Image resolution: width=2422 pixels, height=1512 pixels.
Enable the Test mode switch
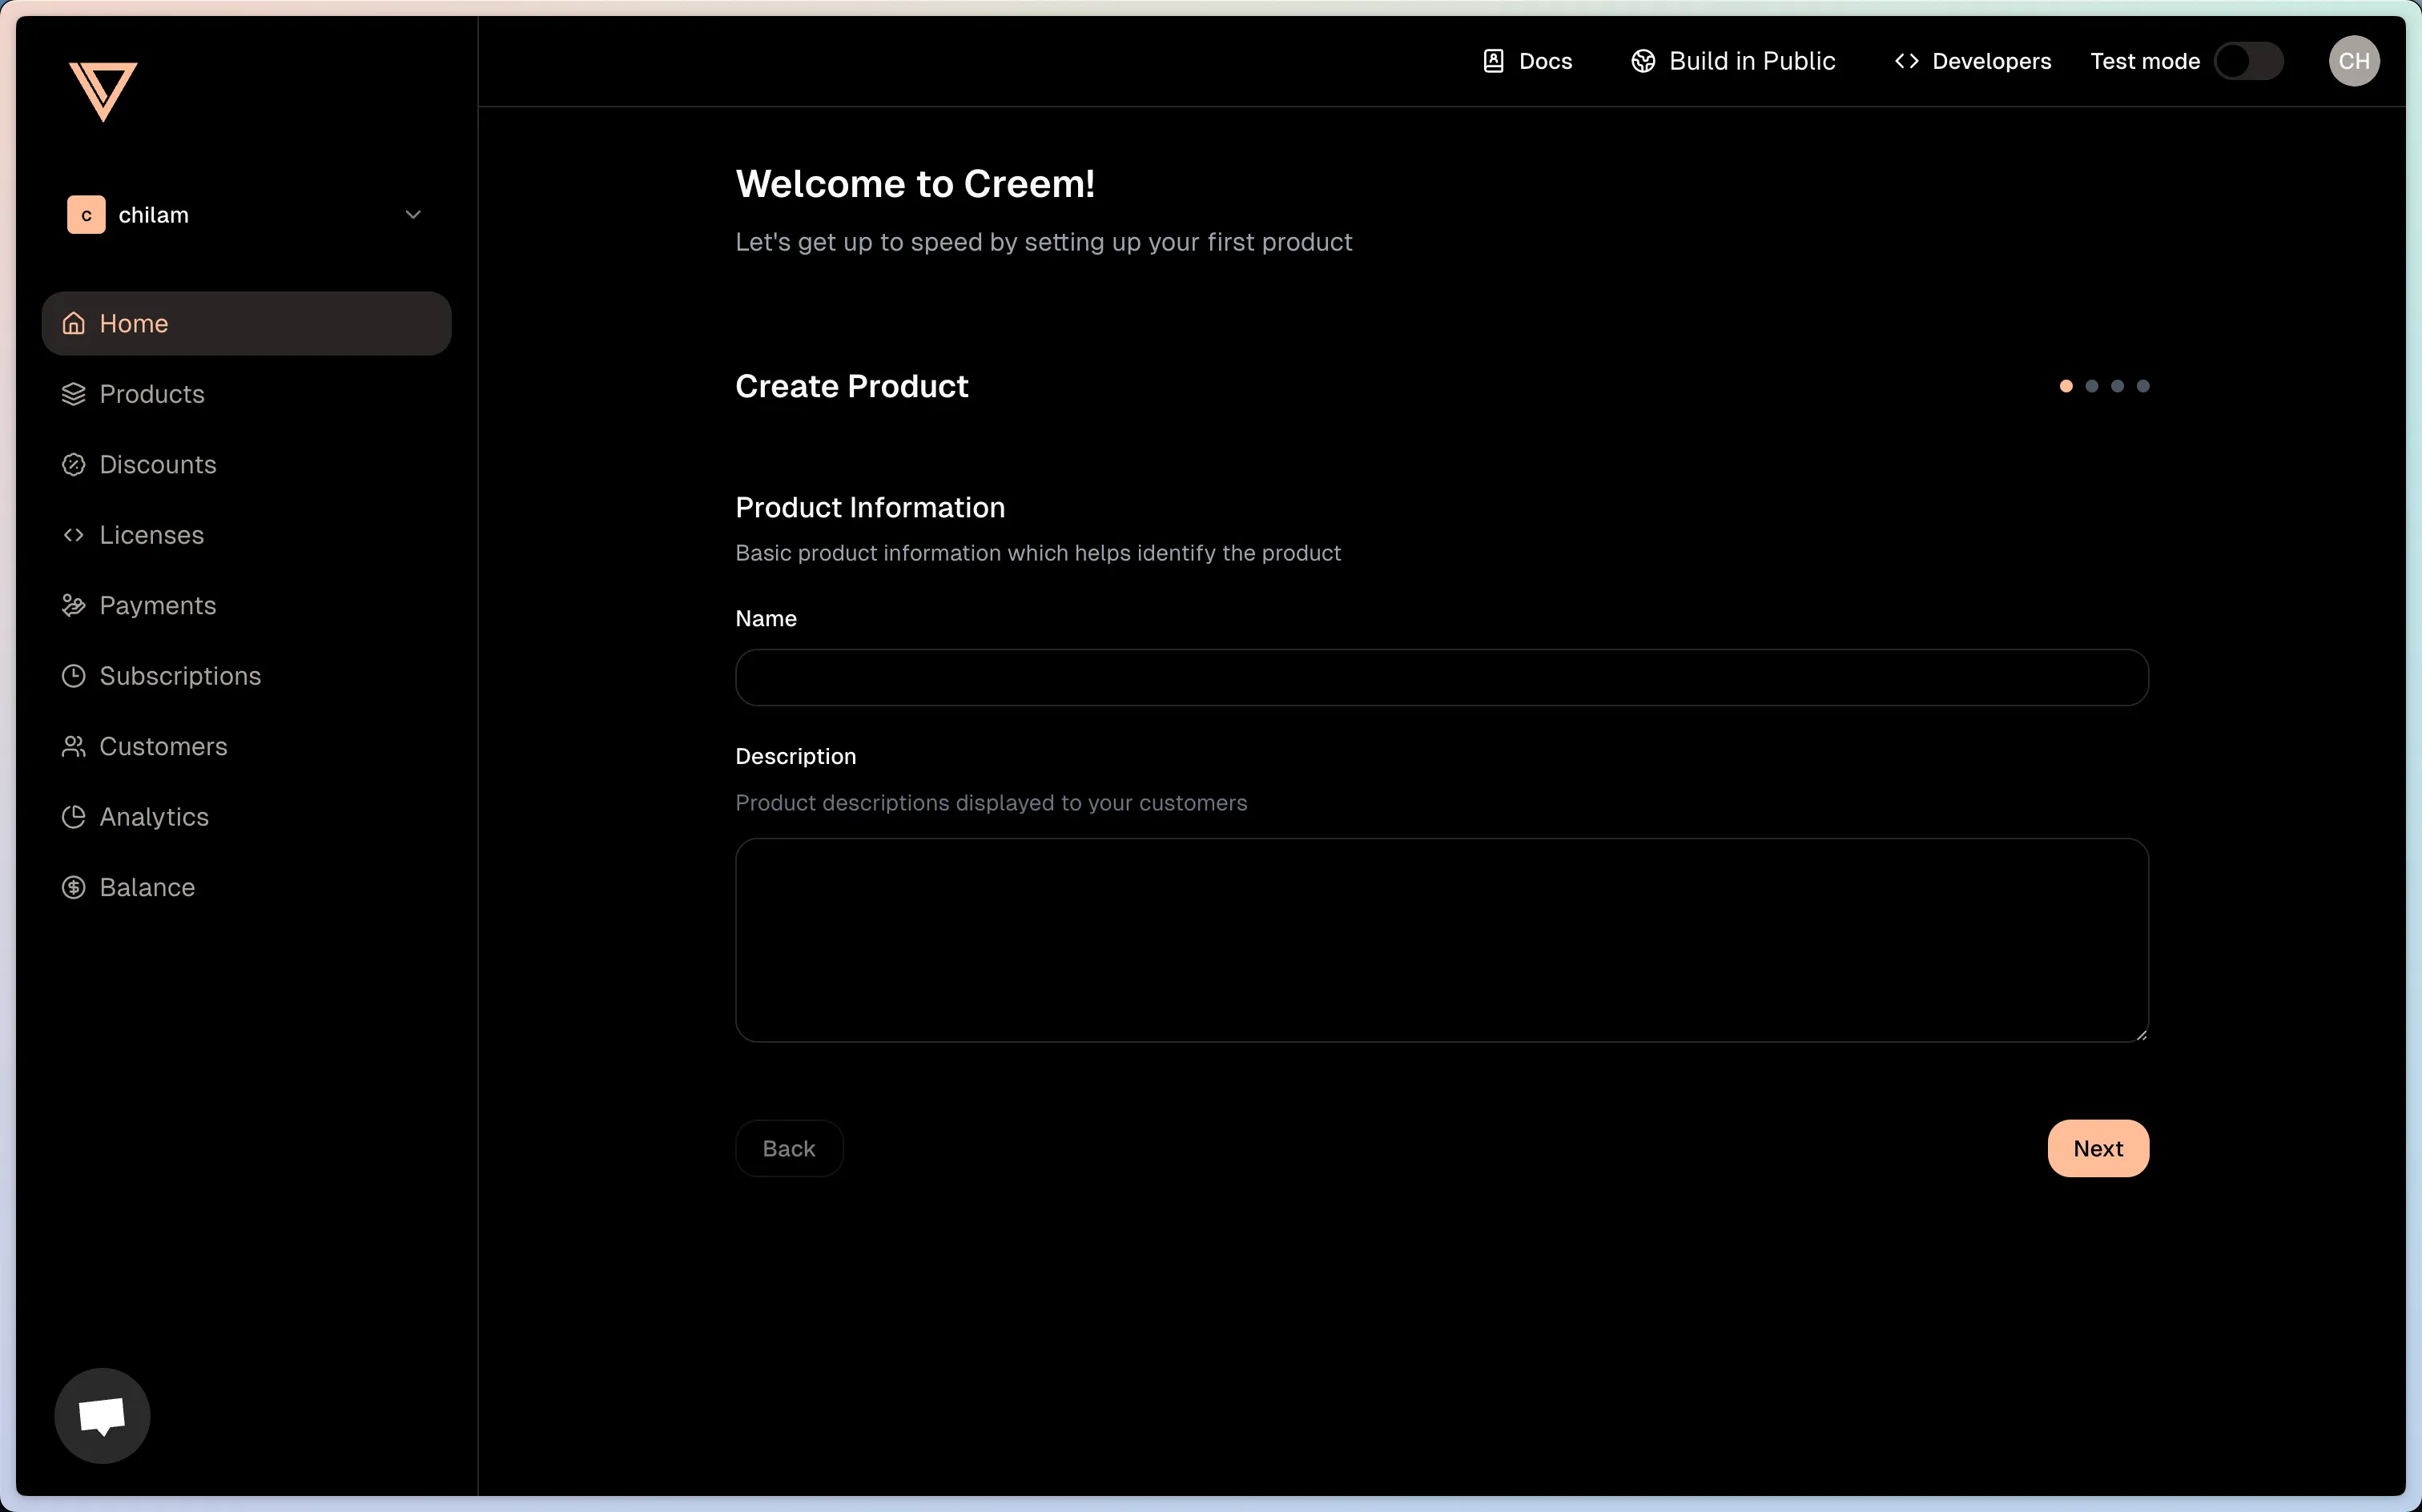(2248, 61)
